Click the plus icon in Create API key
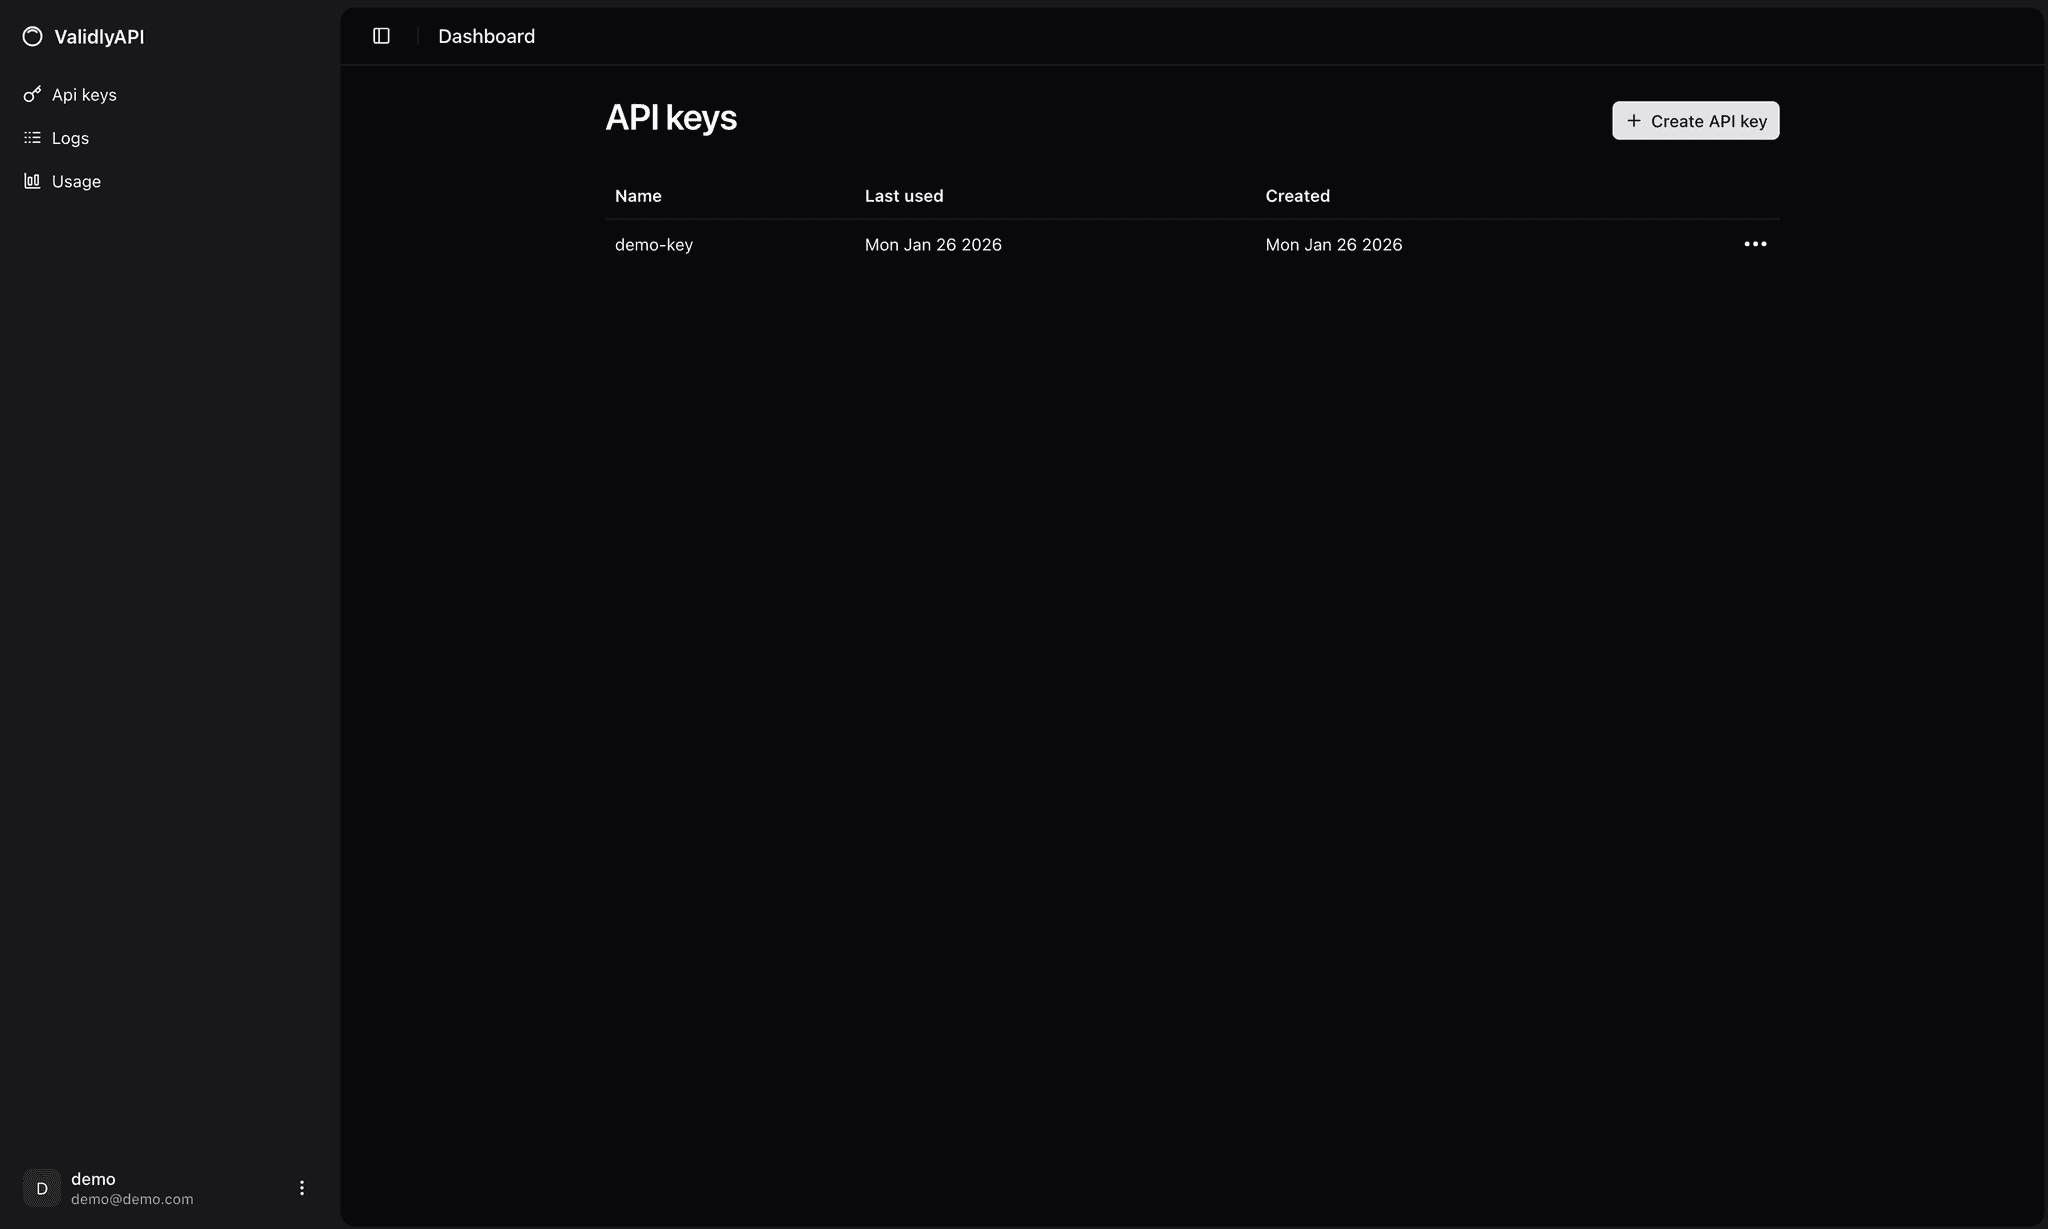This screenshot has width=2048, height=1229. pos(1633,121)
